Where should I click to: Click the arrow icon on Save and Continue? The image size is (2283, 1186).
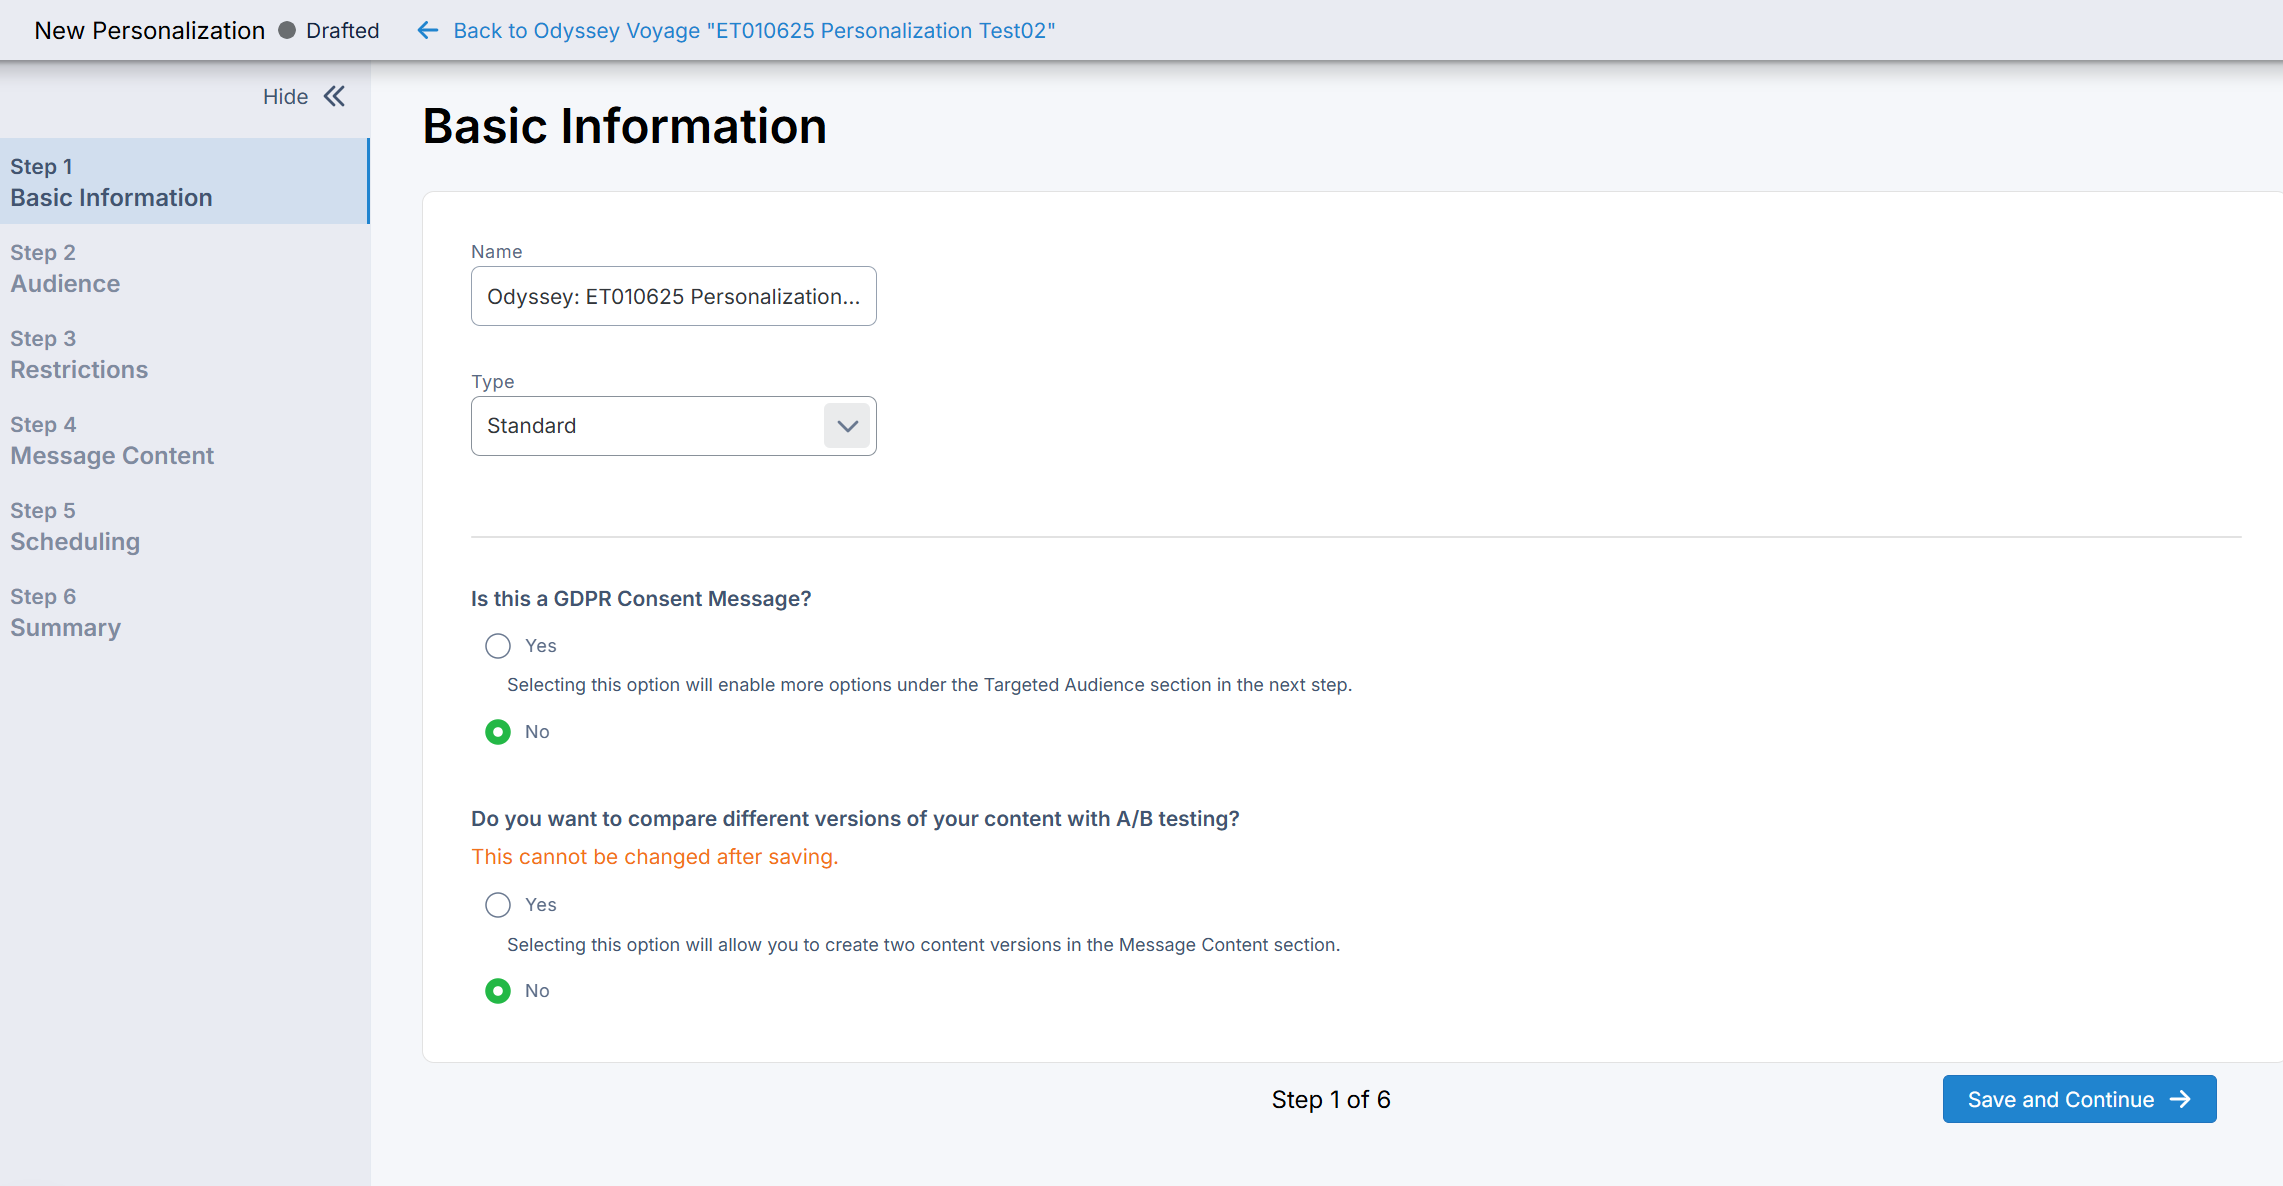[x=2181, y=1099]
